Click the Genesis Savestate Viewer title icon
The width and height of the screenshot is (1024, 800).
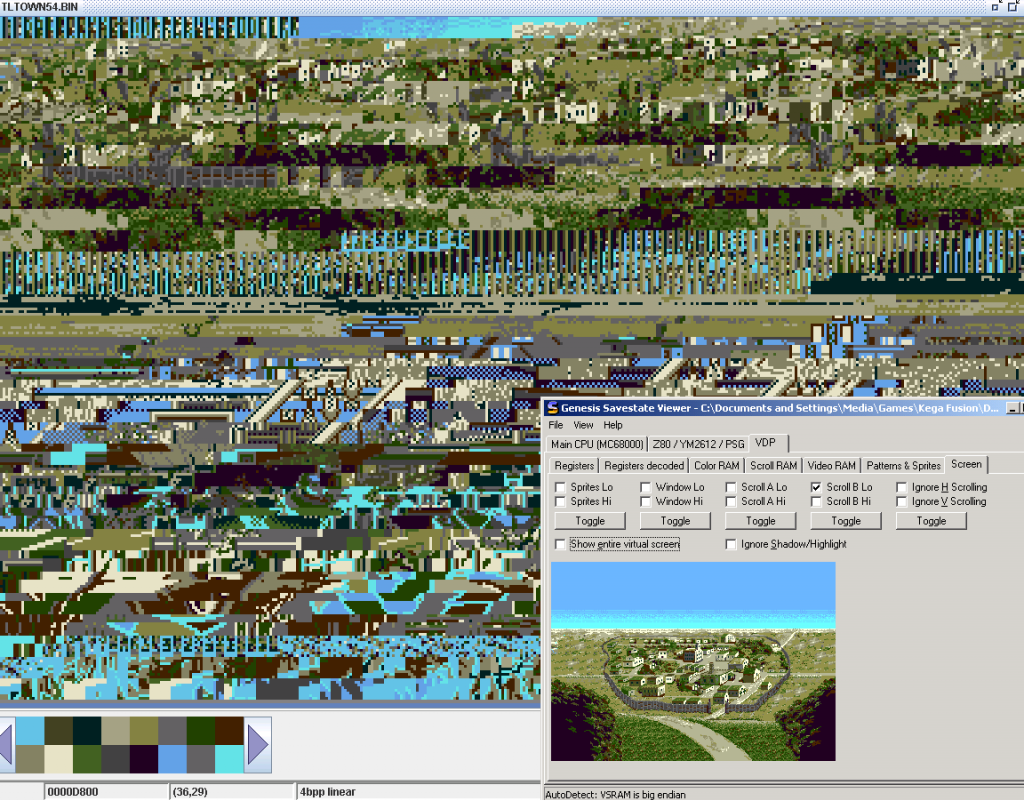(551, 408)
